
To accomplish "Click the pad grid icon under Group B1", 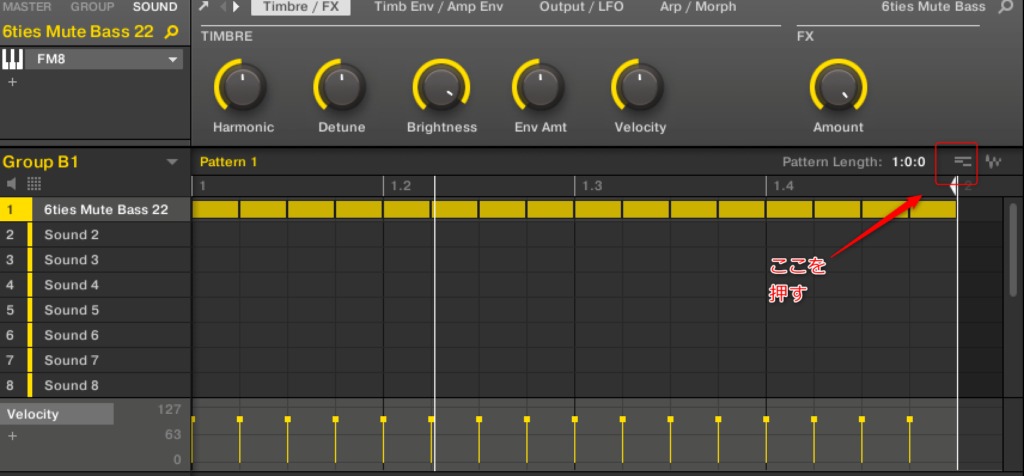I will (34, 184).
